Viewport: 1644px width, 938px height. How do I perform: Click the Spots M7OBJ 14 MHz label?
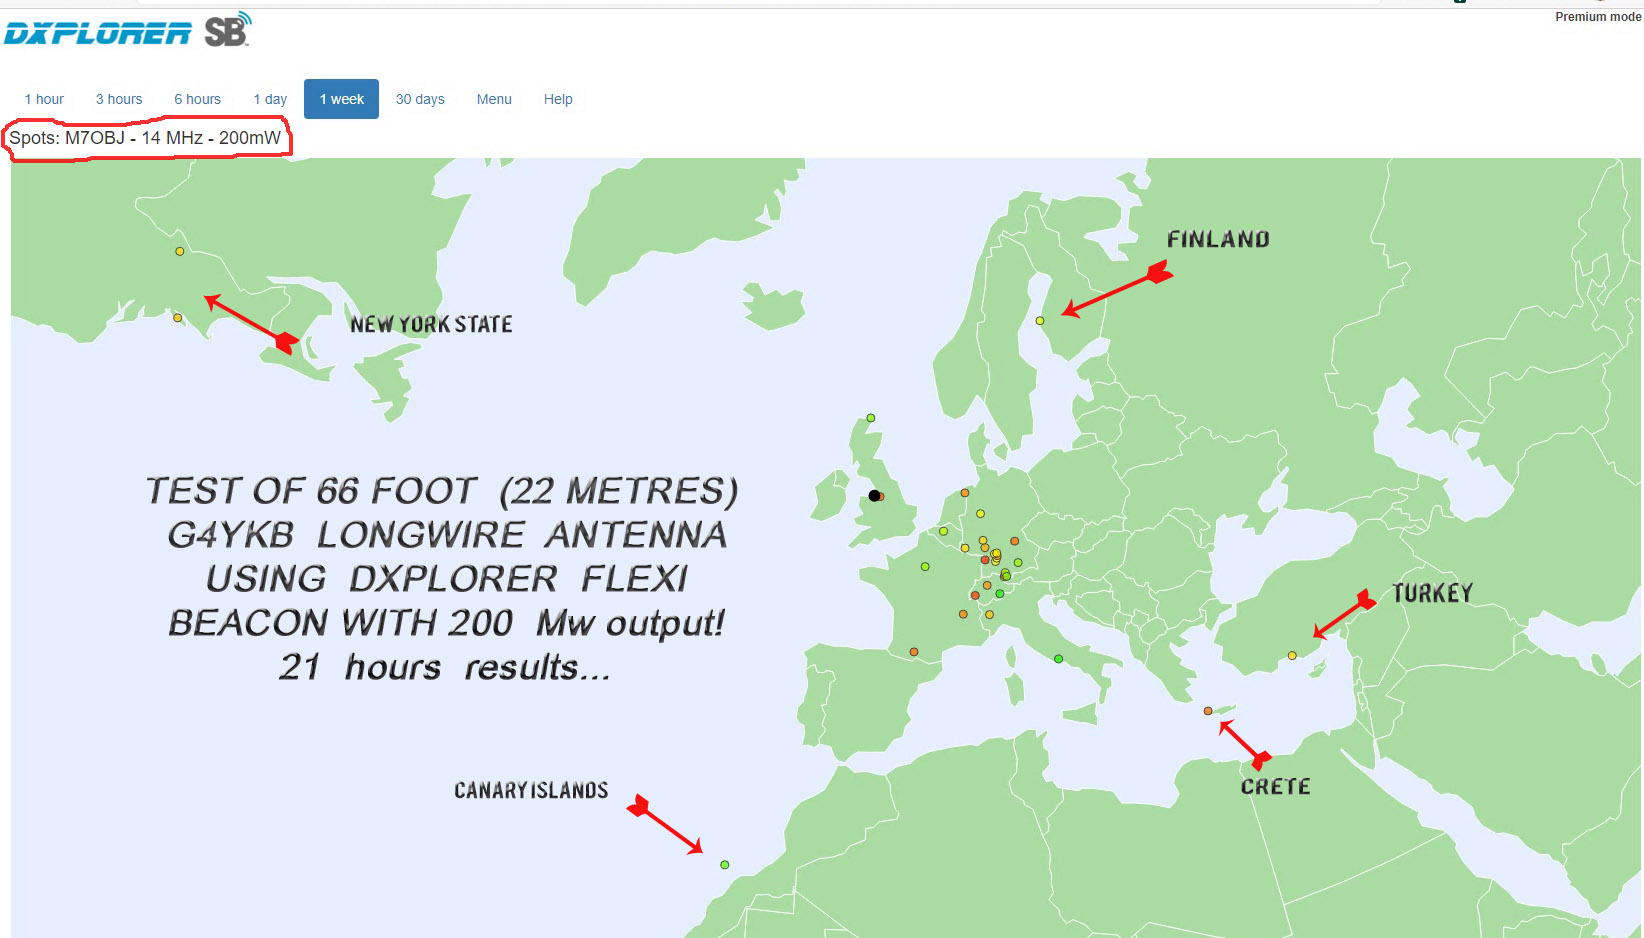pyautogui.click(x=146, y=138)
